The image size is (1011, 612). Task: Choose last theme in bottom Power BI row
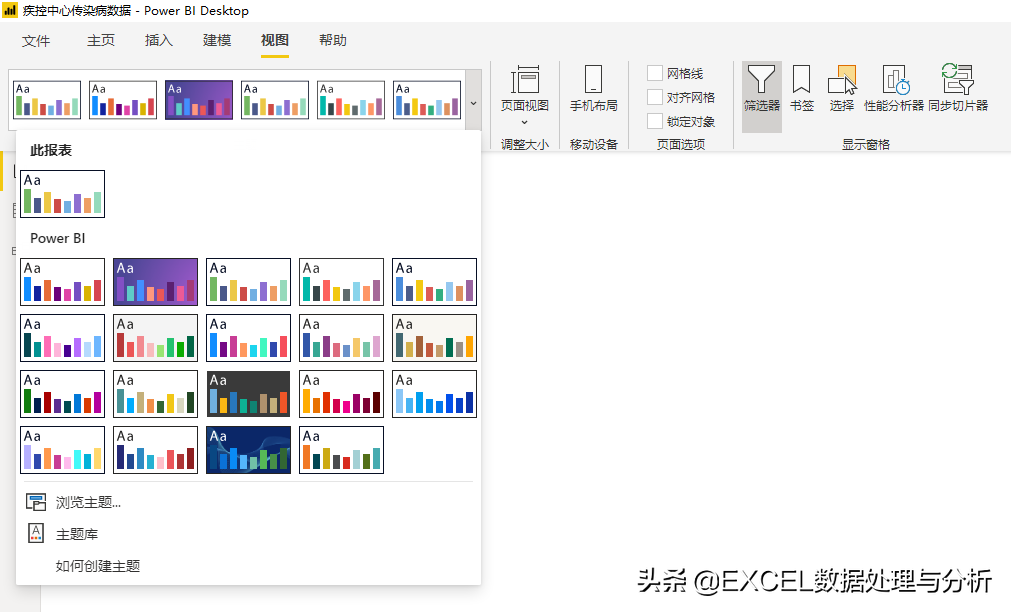tap(341, 450)
